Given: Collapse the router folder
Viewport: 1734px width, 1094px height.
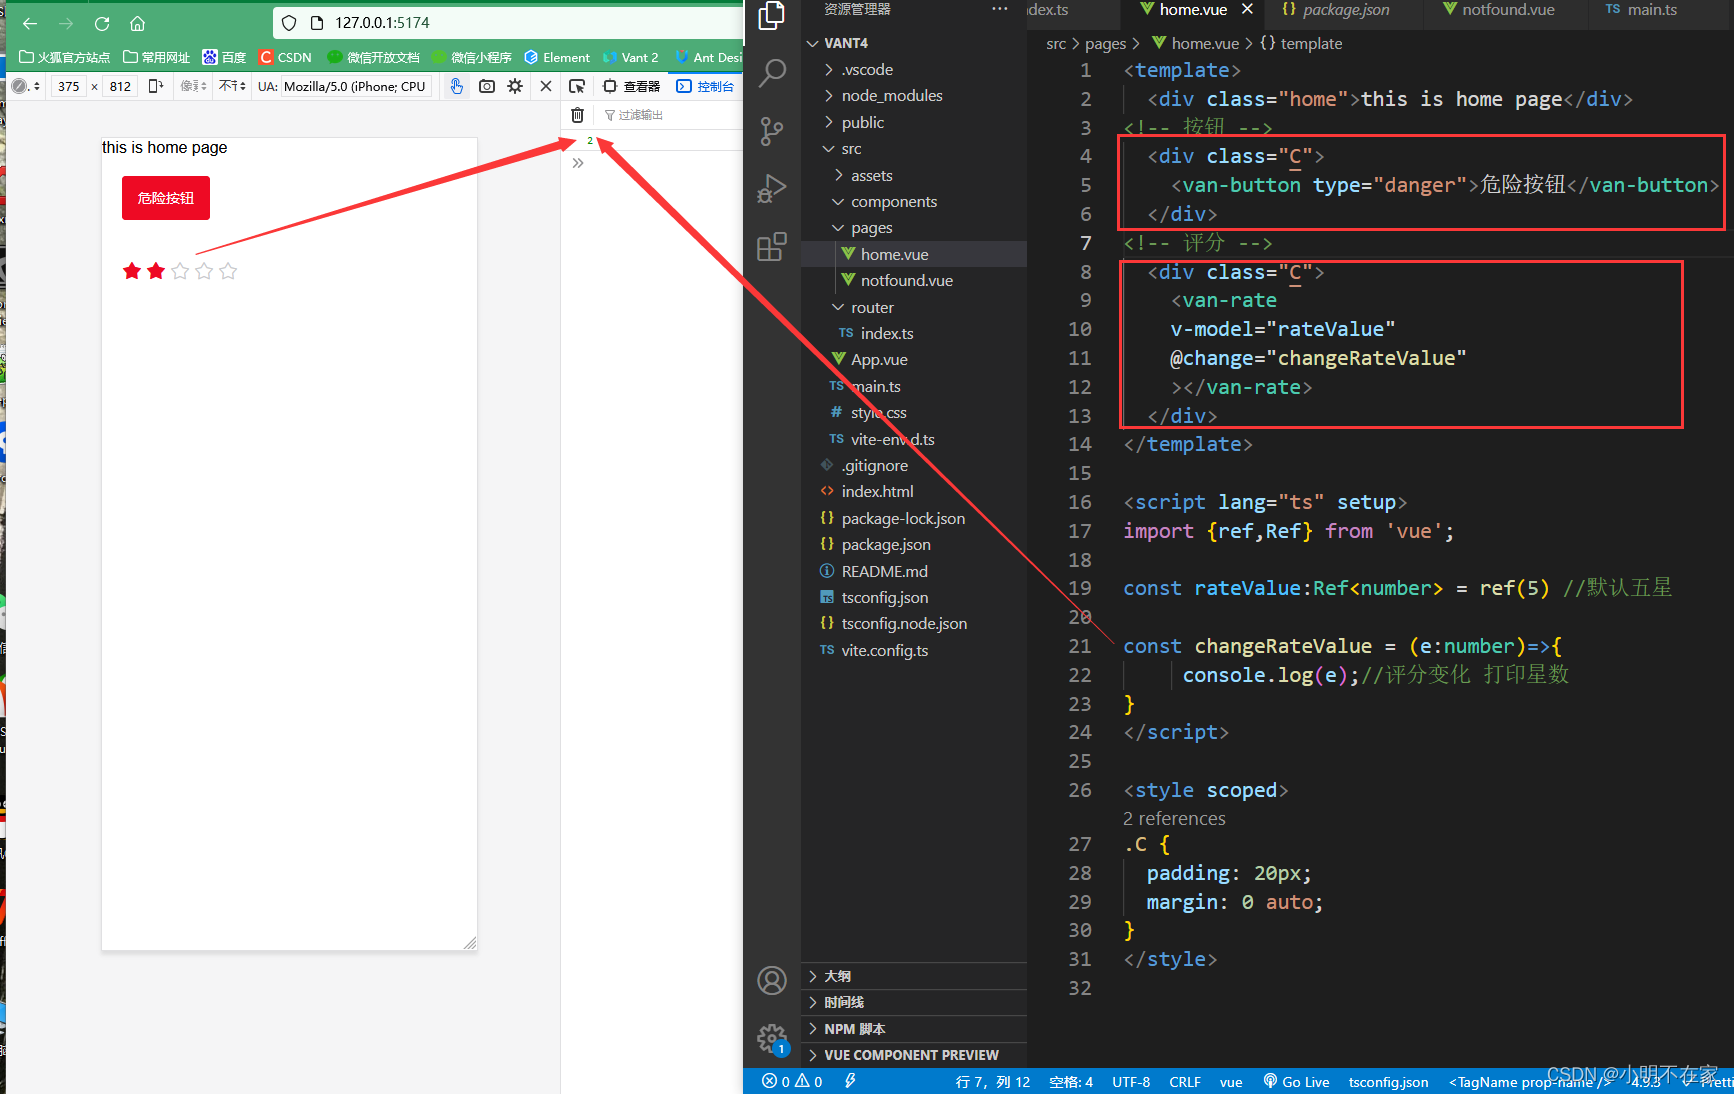Looking at the screenshot, I should coord(914,307).
